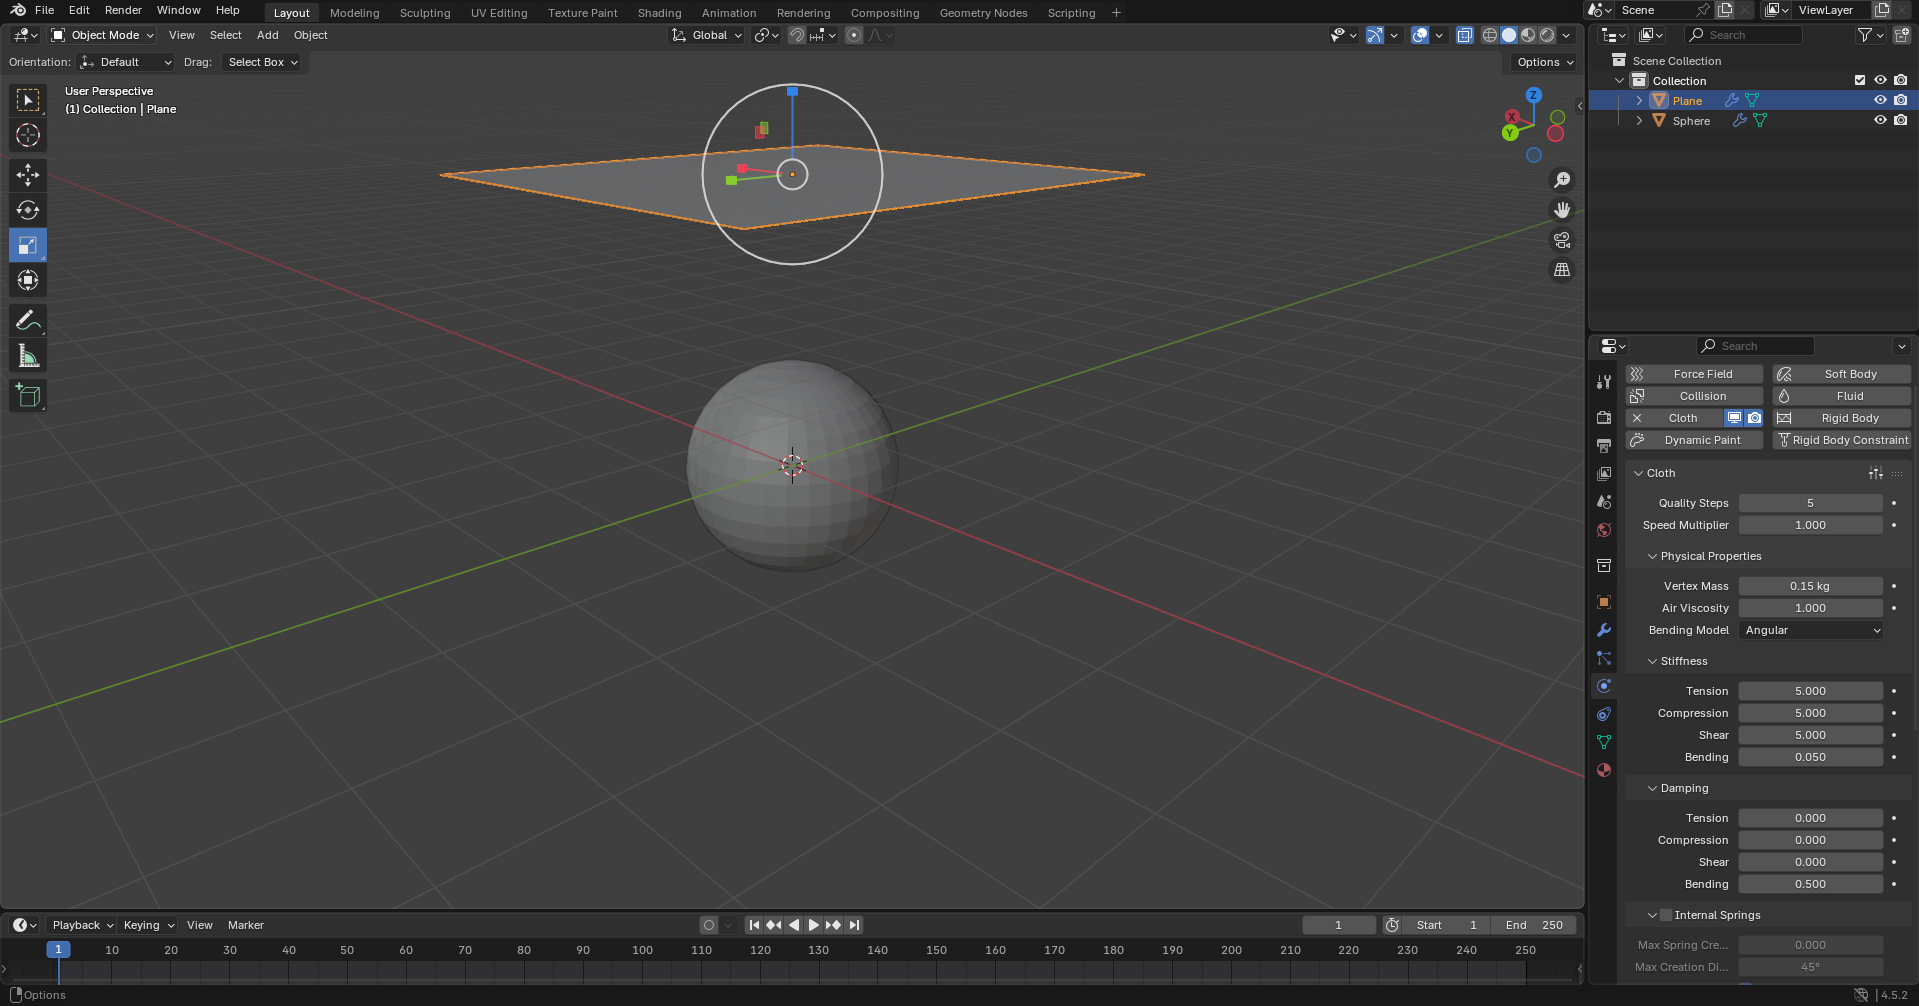Screen dimensions: 1919x1006
Task: Enable Force Field physics
Action: [x=1694, y=373]
